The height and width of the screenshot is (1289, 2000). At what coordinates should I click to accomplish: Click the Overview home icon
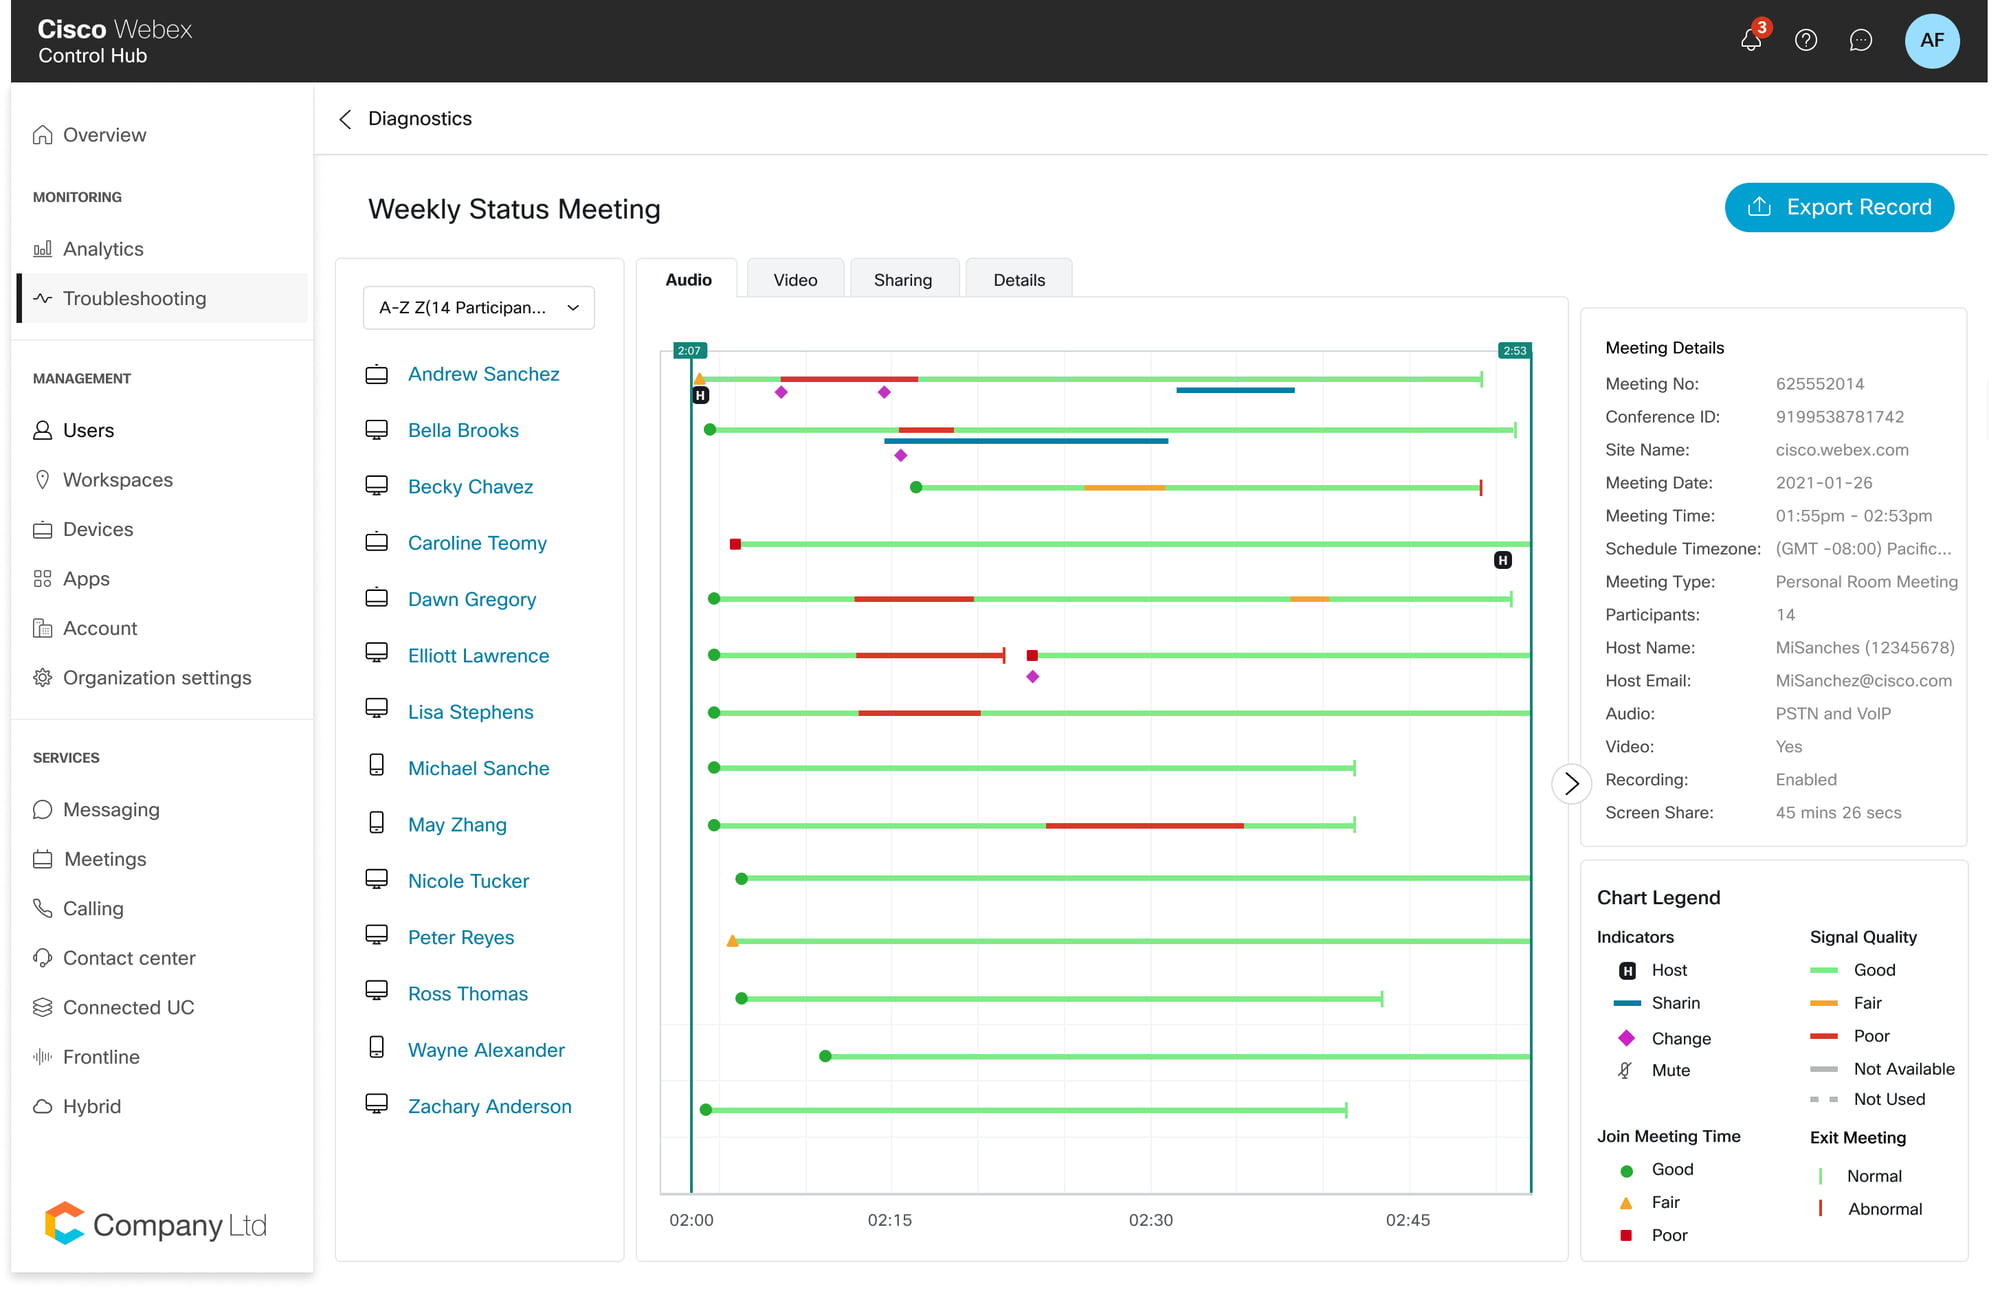[42, 135]
